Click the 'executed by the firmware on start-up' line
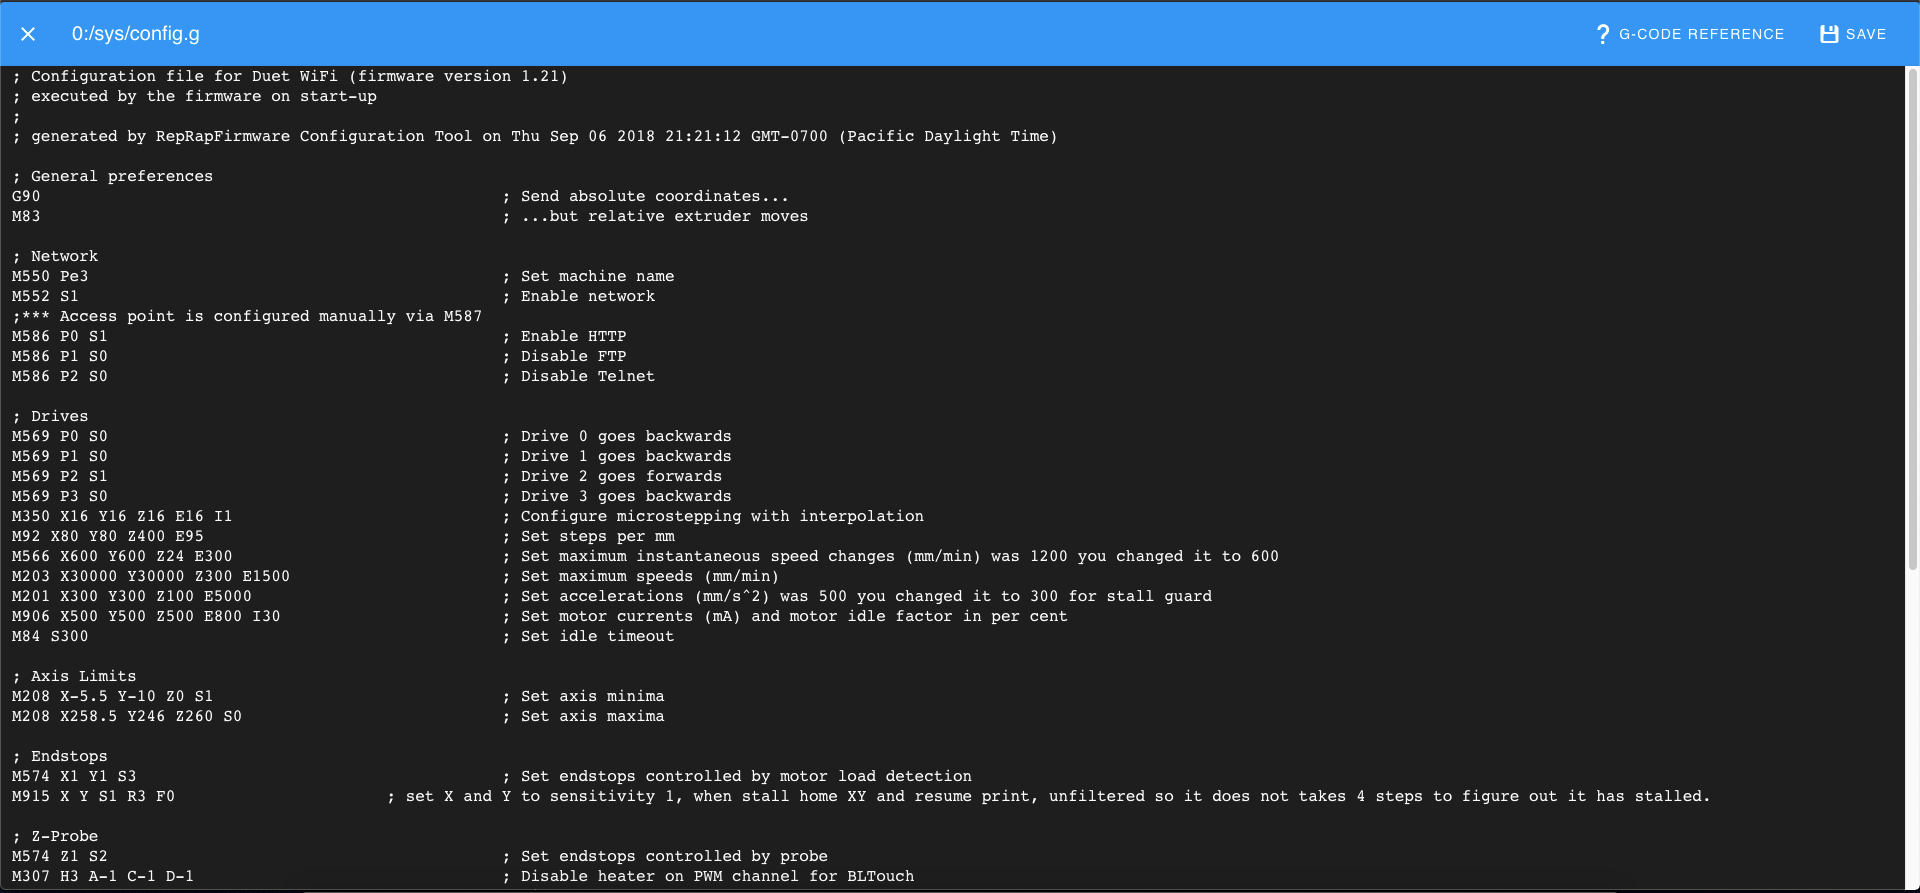Screen dimensions: 1920x893 (x=194, y=96)
